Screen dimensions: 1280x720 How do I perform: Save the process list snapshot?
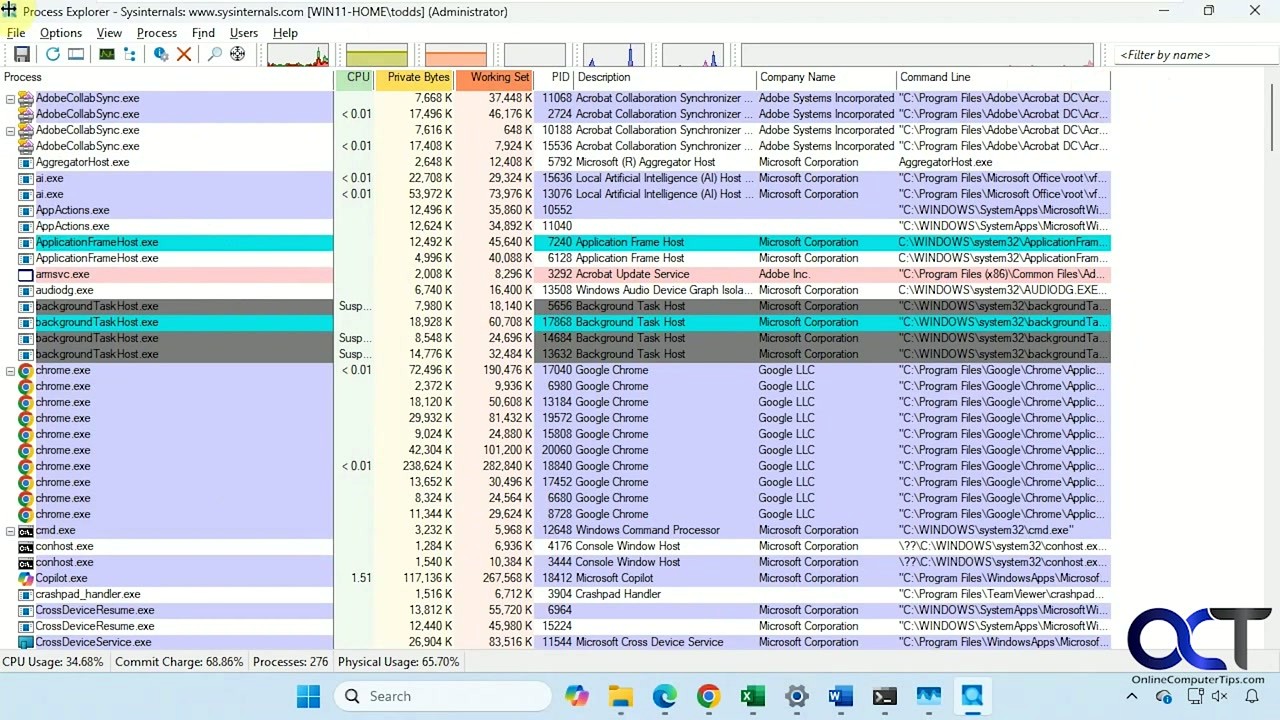(x=22, y=54)
